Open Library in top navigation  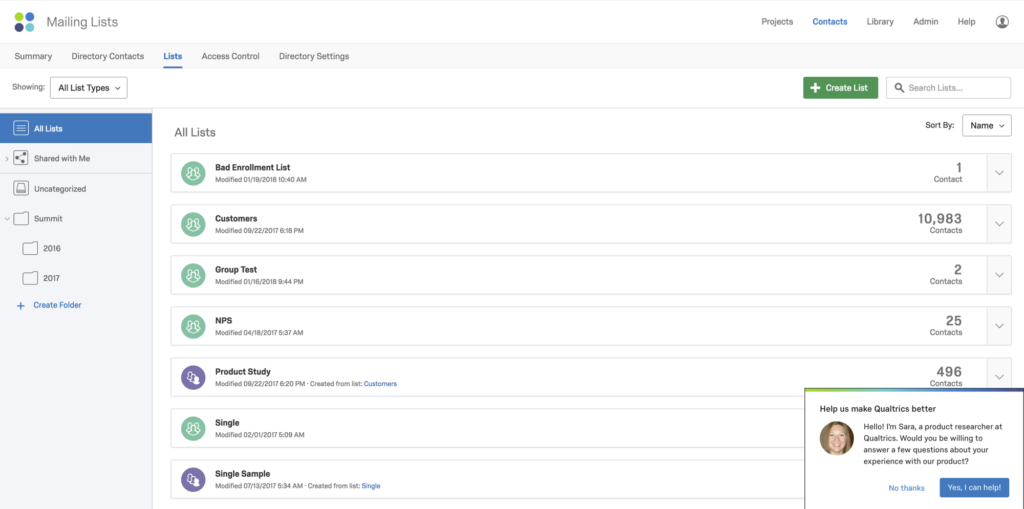(880, 22)
